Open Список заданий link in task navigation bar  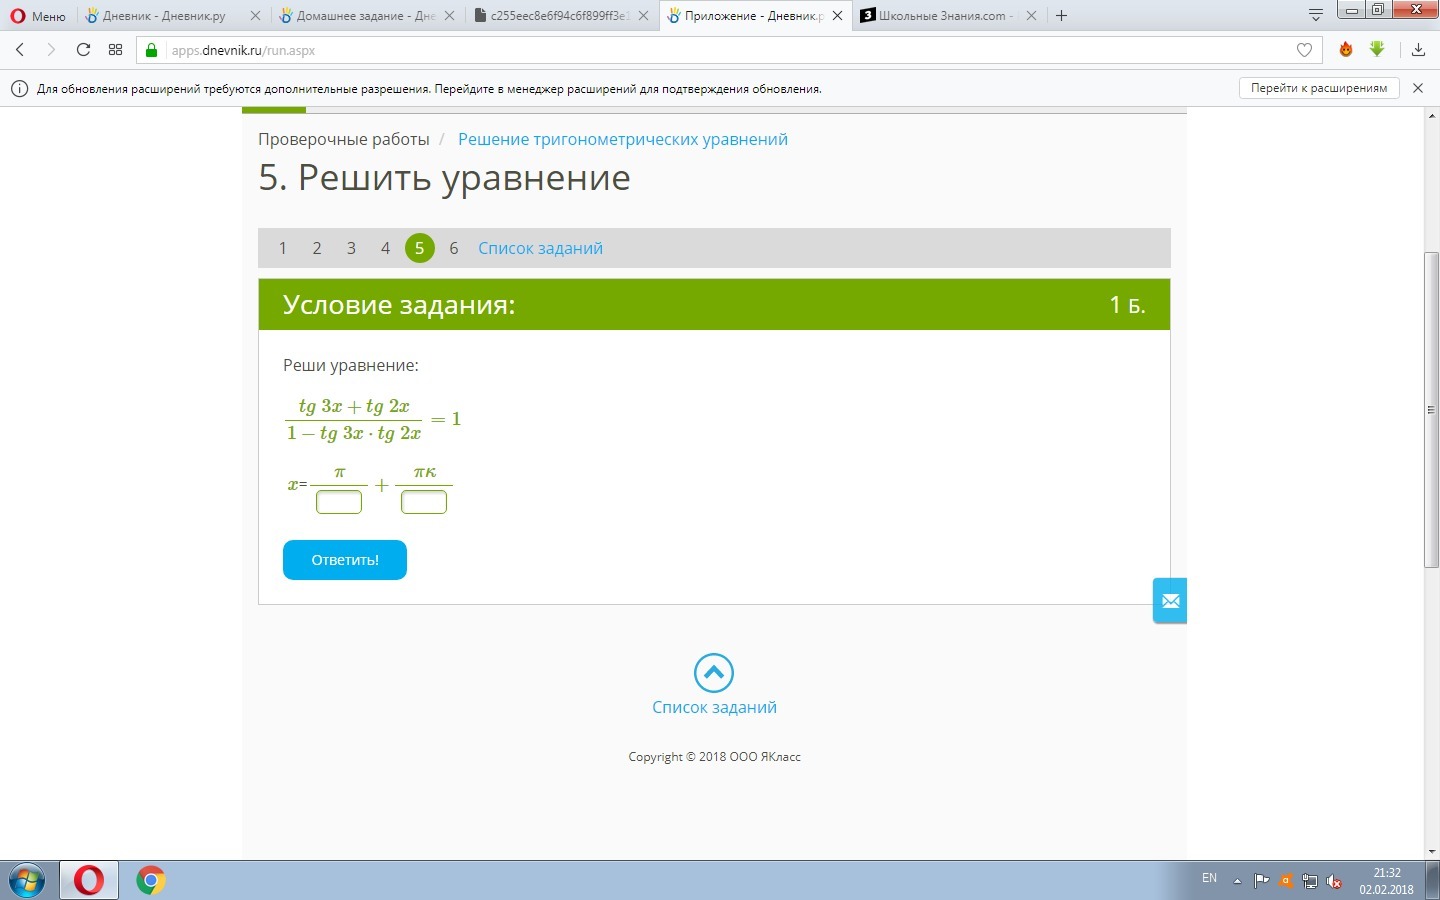540,248
